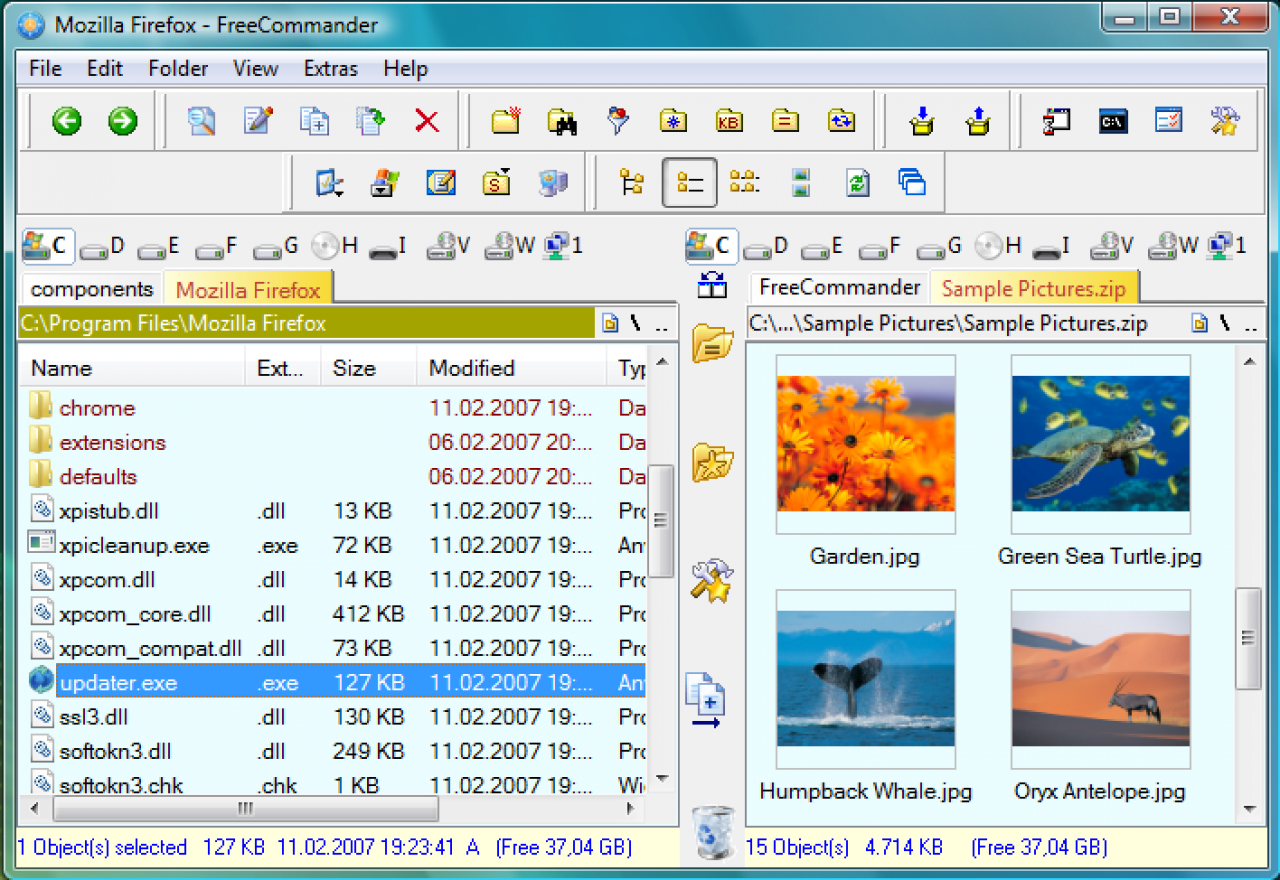The width and height of the screenshot is (1280, 880).
Task: Toggle the details list view button
Action: click(x=689, y=182)
